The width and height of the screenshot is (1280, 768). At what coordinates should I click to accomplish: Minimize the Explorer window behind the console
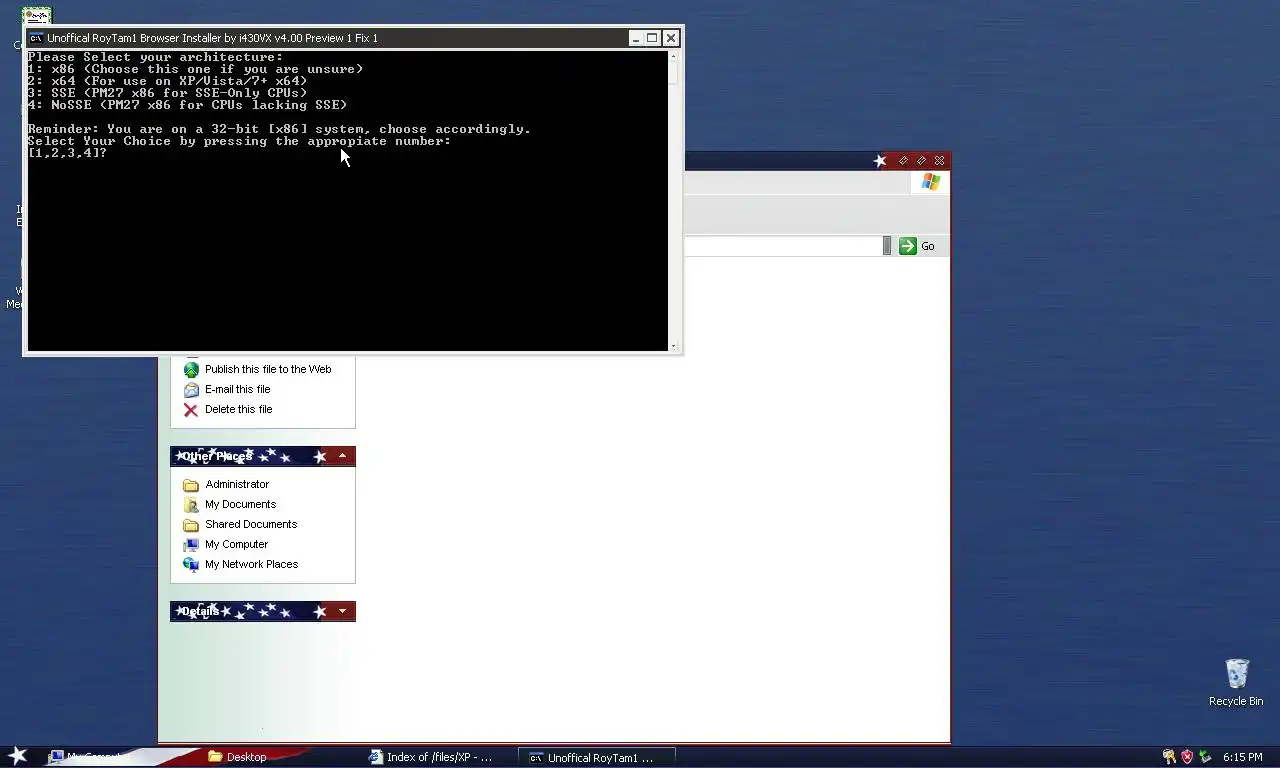[x=903, y=160]
